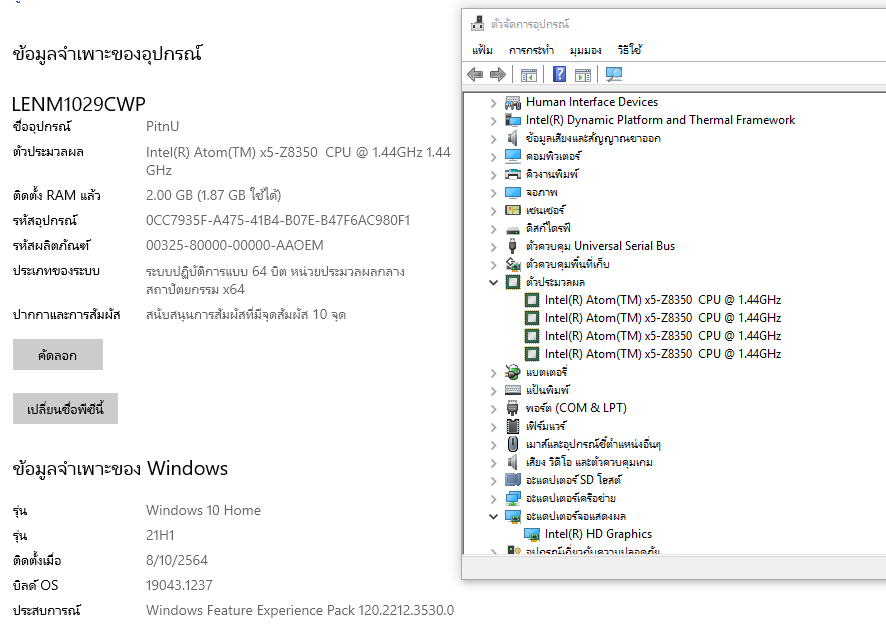
Task: Expand the Human Interface Devices node
Action: (x=493, y=103)
